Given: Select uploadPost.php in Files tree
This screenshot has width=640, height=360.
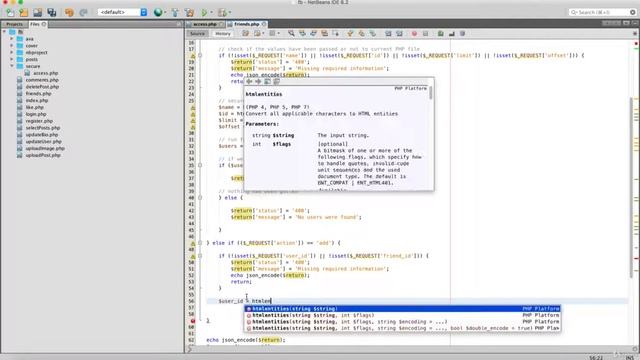Looking at the screenshot, I should 43,155.
